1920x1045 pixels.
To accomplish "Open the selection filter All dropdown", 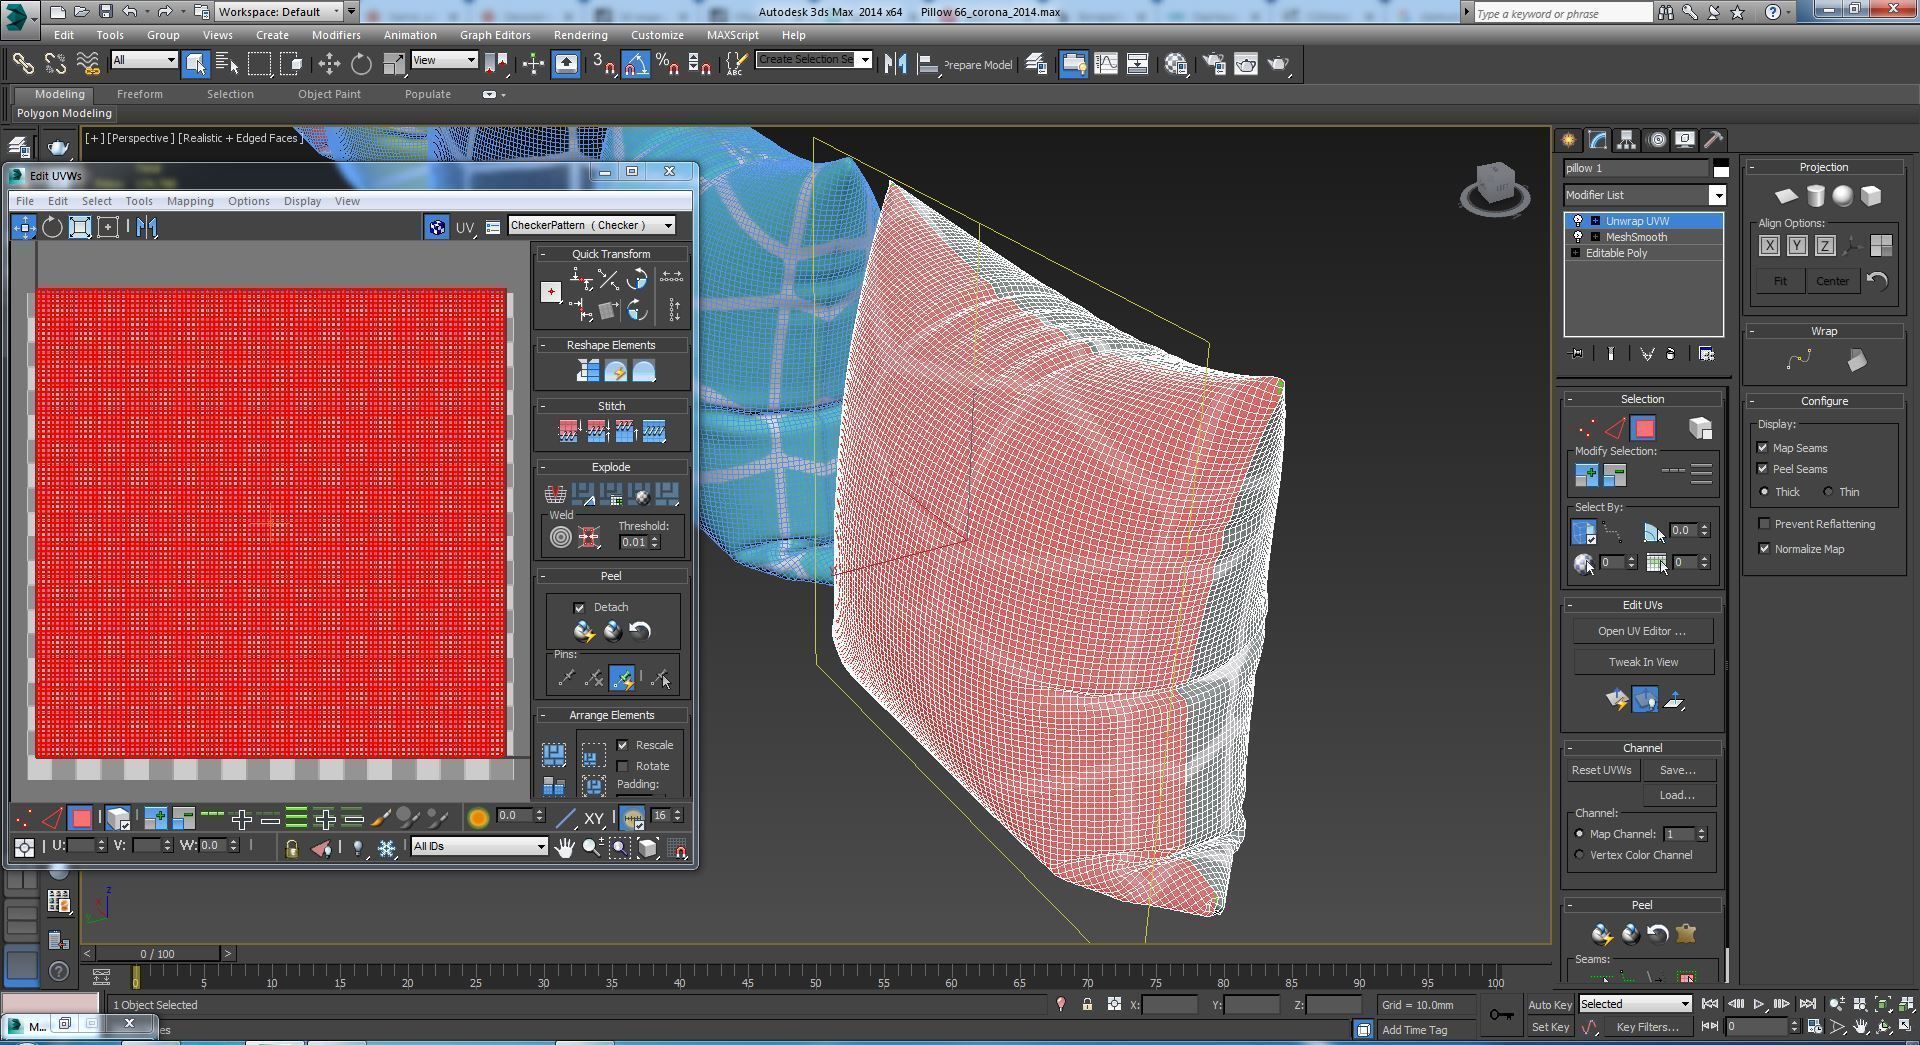I will pyautogui.click(x=144, y=60).
